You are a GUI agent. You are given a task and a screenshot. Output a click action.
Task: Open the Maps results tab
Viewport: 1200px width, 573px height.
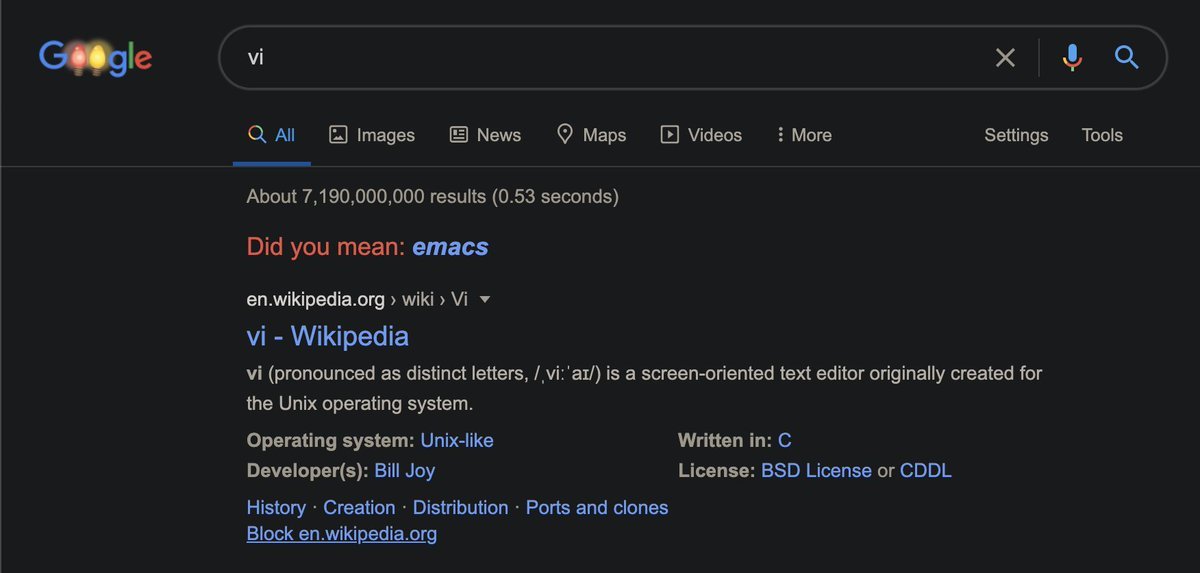pyautogui.click(x=591, y=135)
